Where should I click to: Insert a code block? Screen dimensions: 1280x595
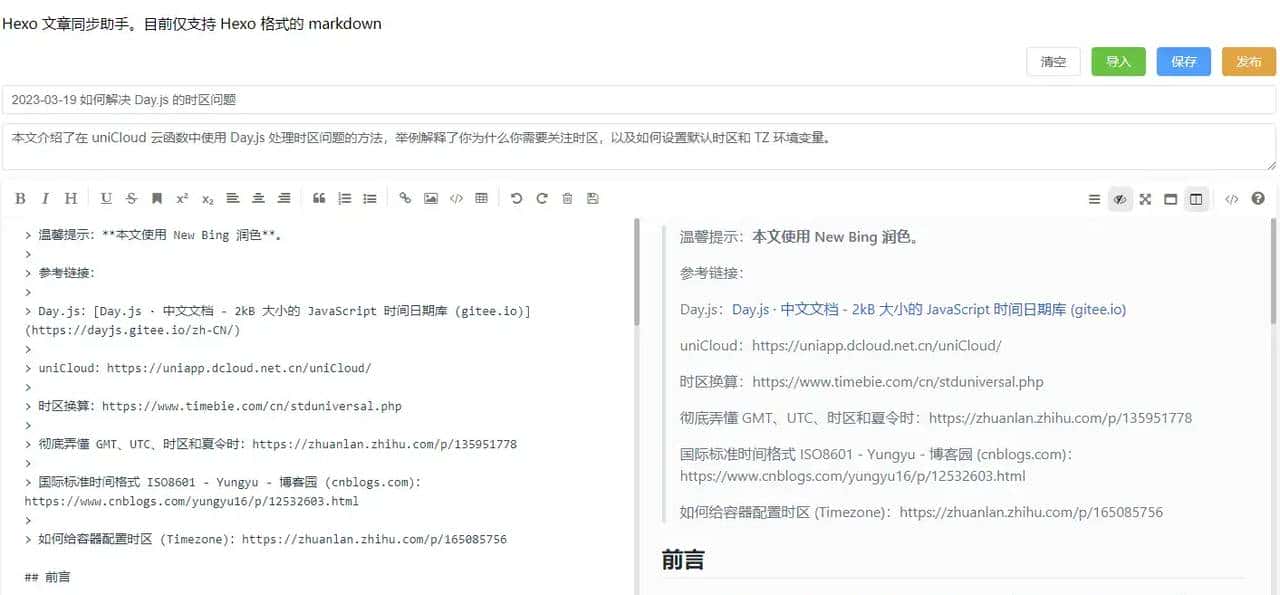tap(456, 198)
